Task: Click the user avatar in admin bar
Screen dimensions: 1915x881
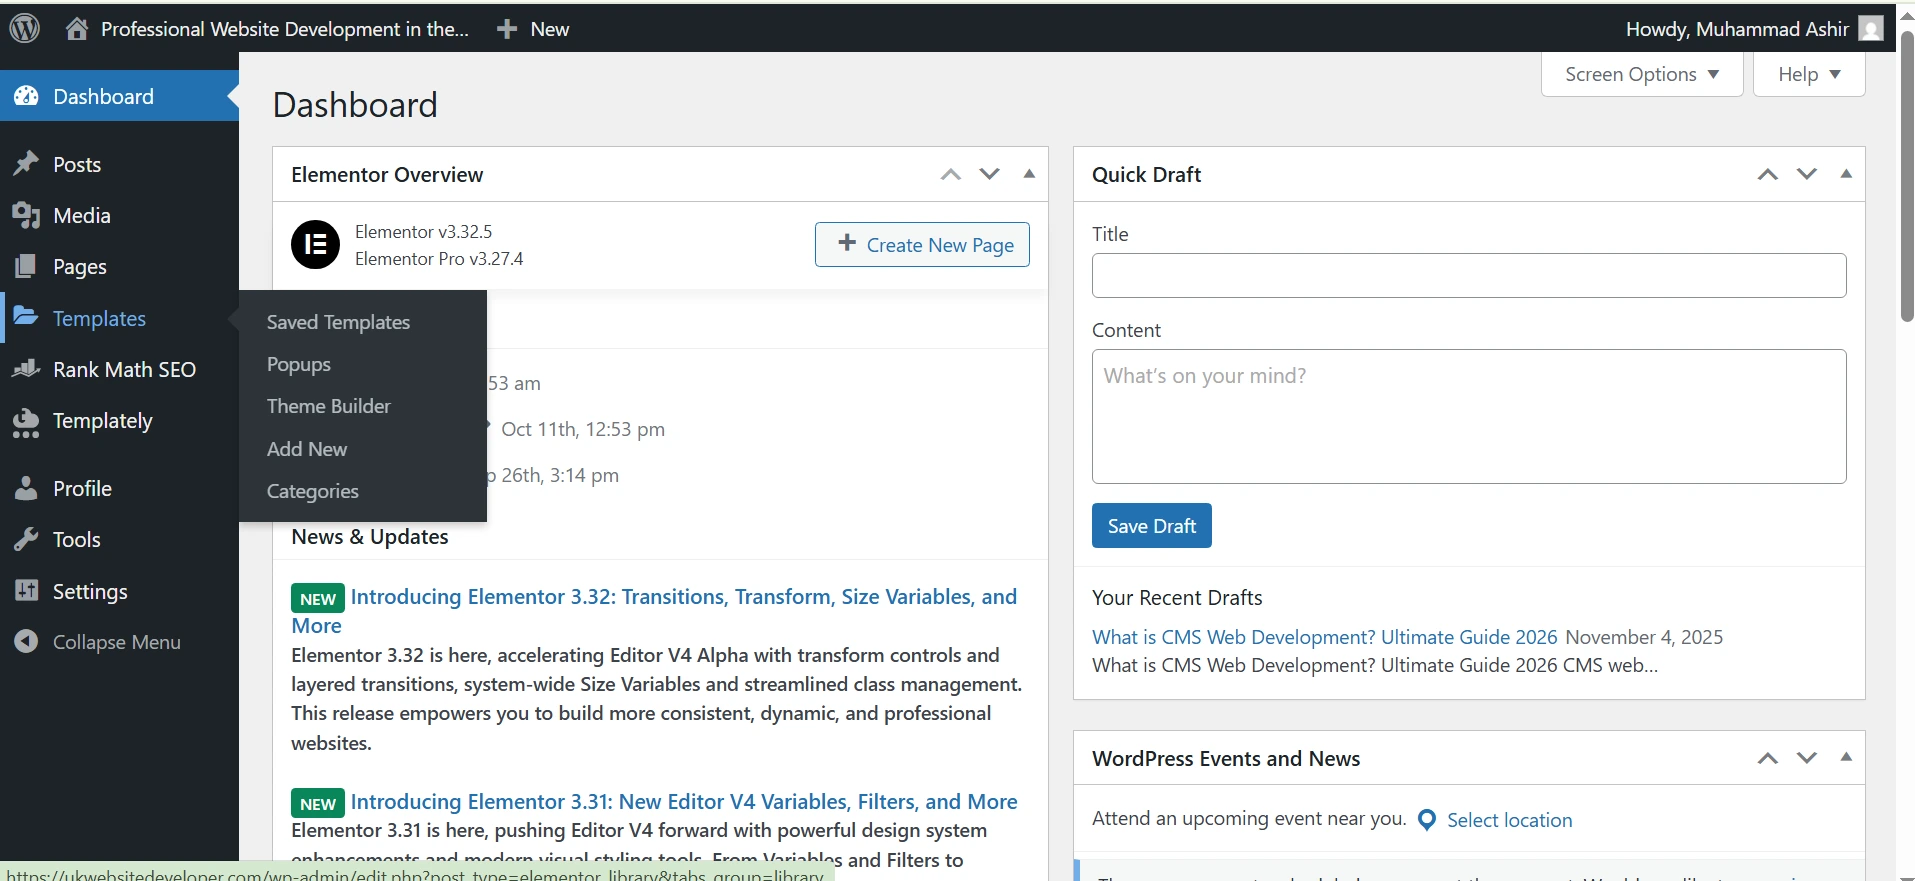Action: point(1871,28)
